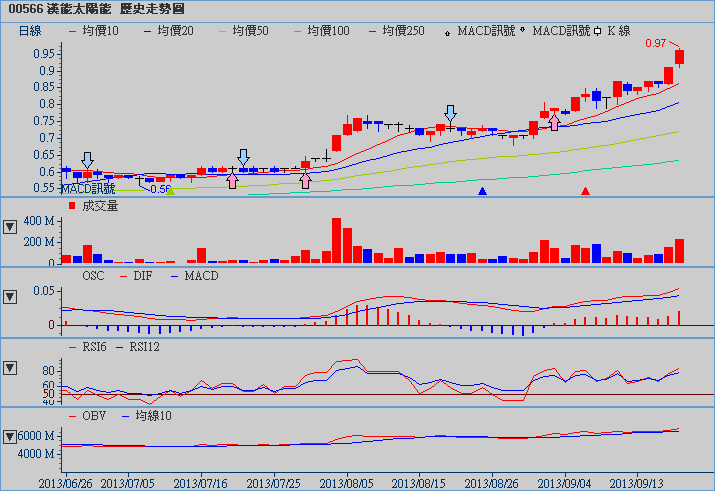Open the RSI panel dropdown arrow
Screen dimensions: 715x491
pyautogui.click(x=11, y=367)
